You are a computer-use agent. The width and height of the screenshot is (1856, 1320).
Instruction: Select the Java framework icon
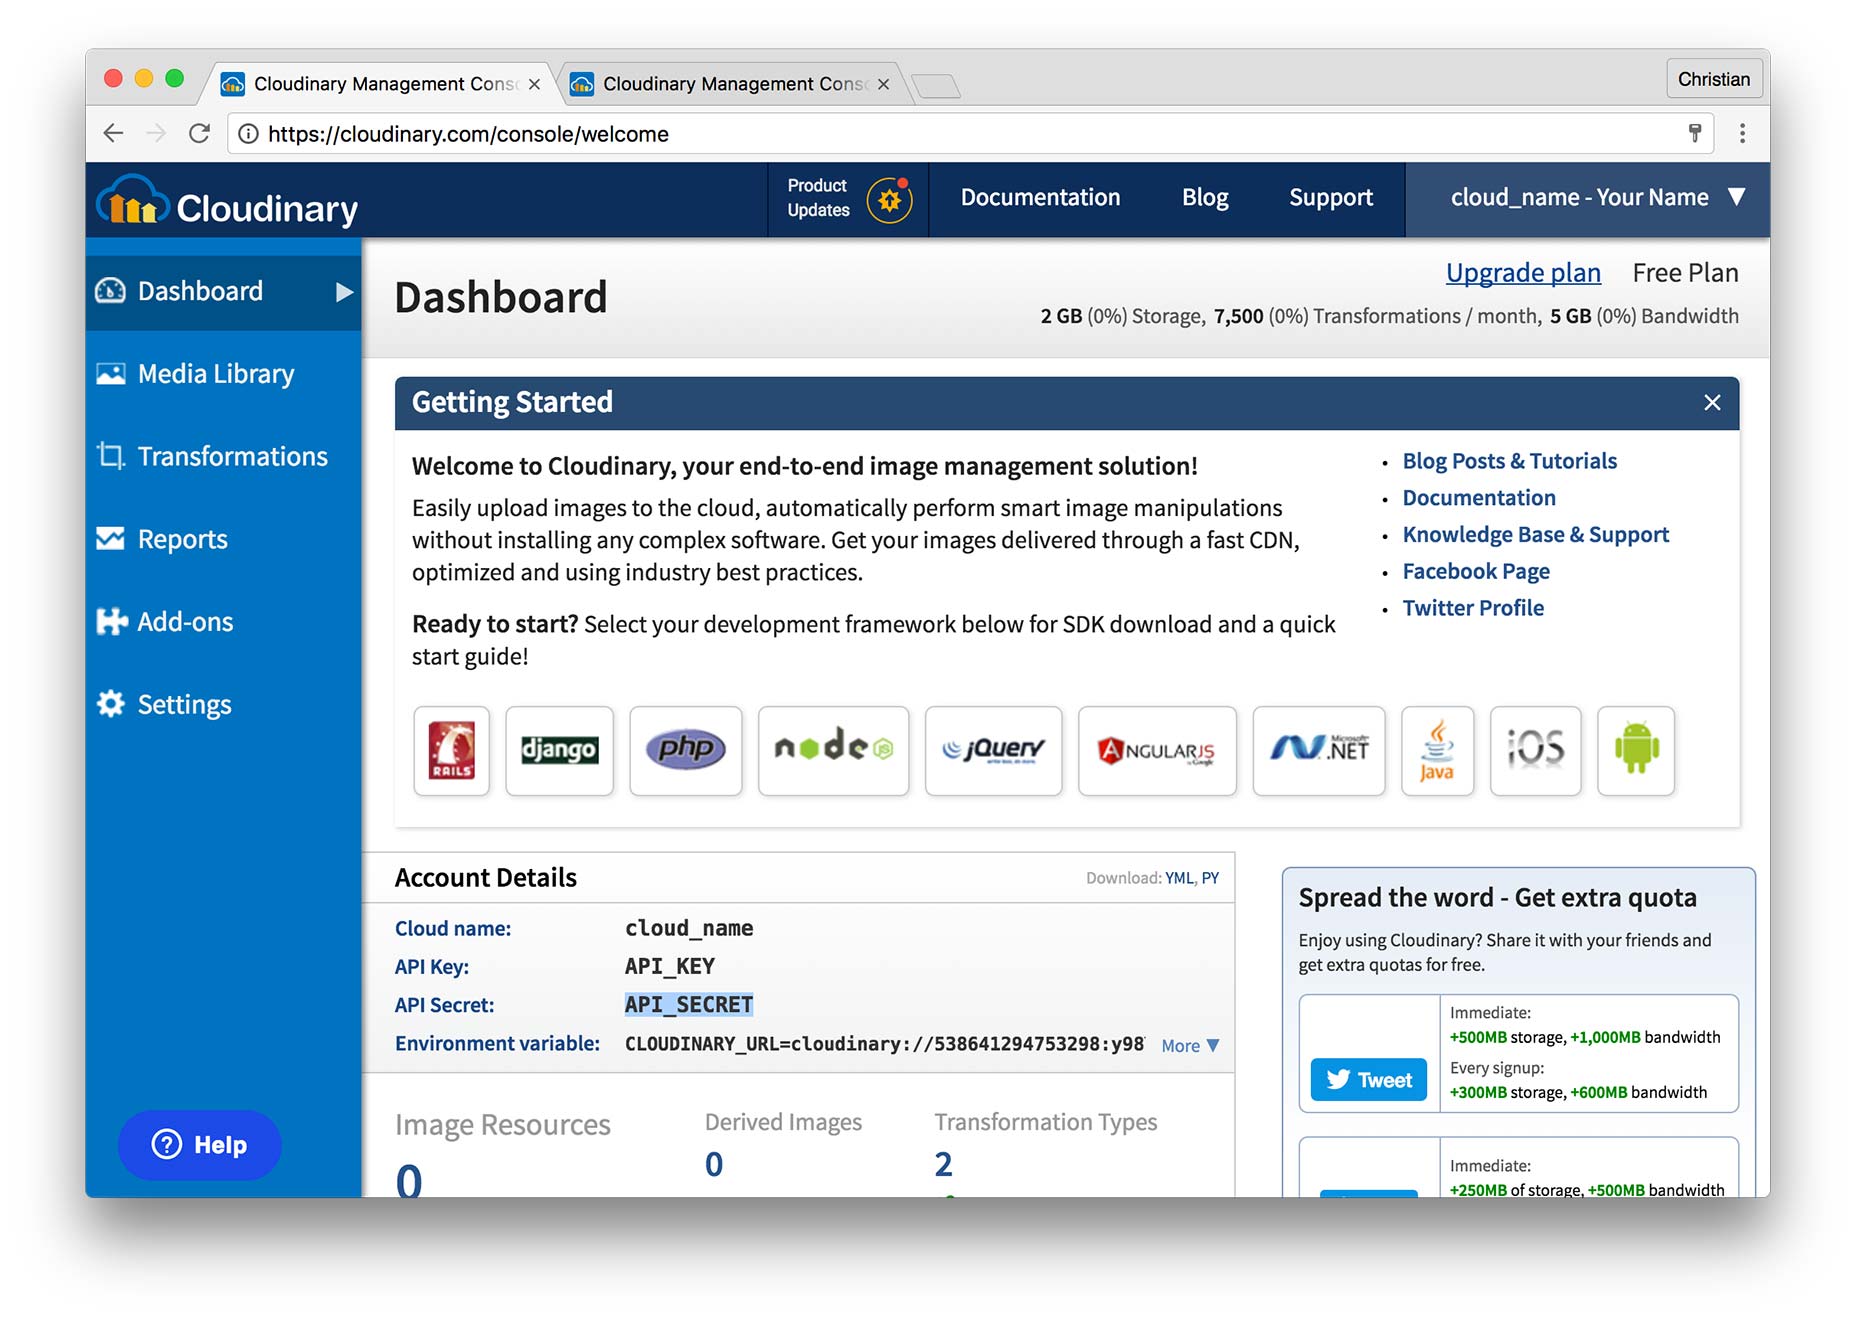[x=1437, y=750]
